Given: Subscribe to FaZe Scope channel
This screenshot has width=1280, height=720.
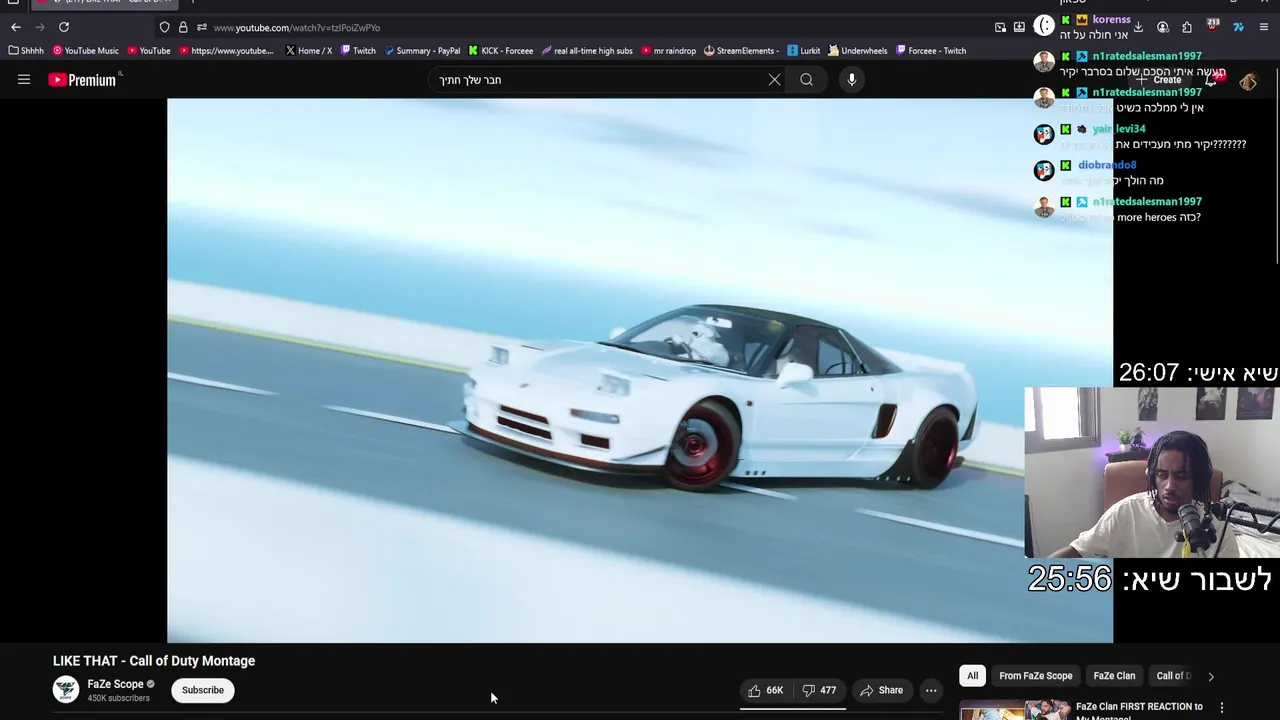Looking at the screenshot, I should (x=203, y=690).
